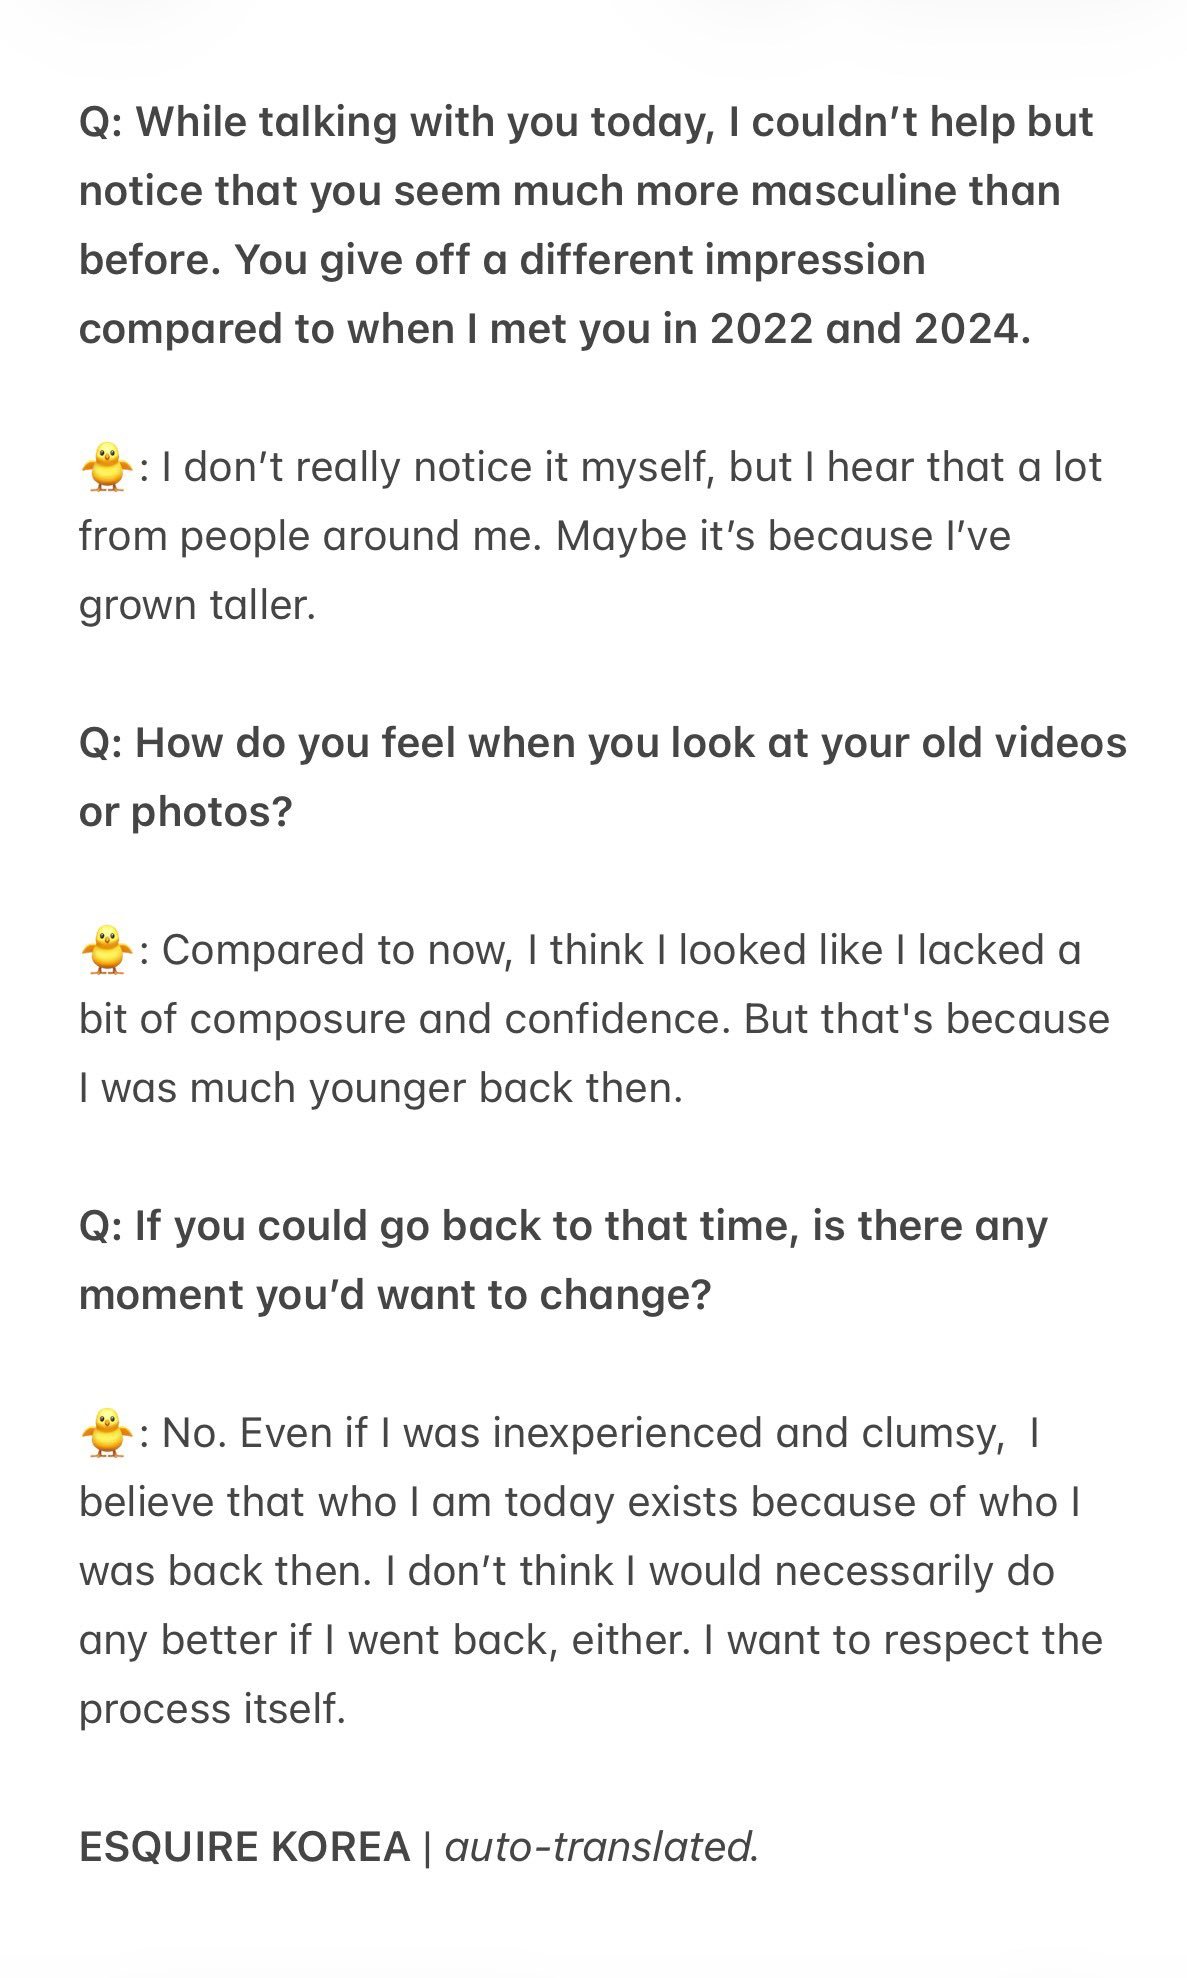The height and width of the screenshot is (1978, 1187).
Task: Click the question line "If you could go back to that time"
Action: (x=563, y=1227)
